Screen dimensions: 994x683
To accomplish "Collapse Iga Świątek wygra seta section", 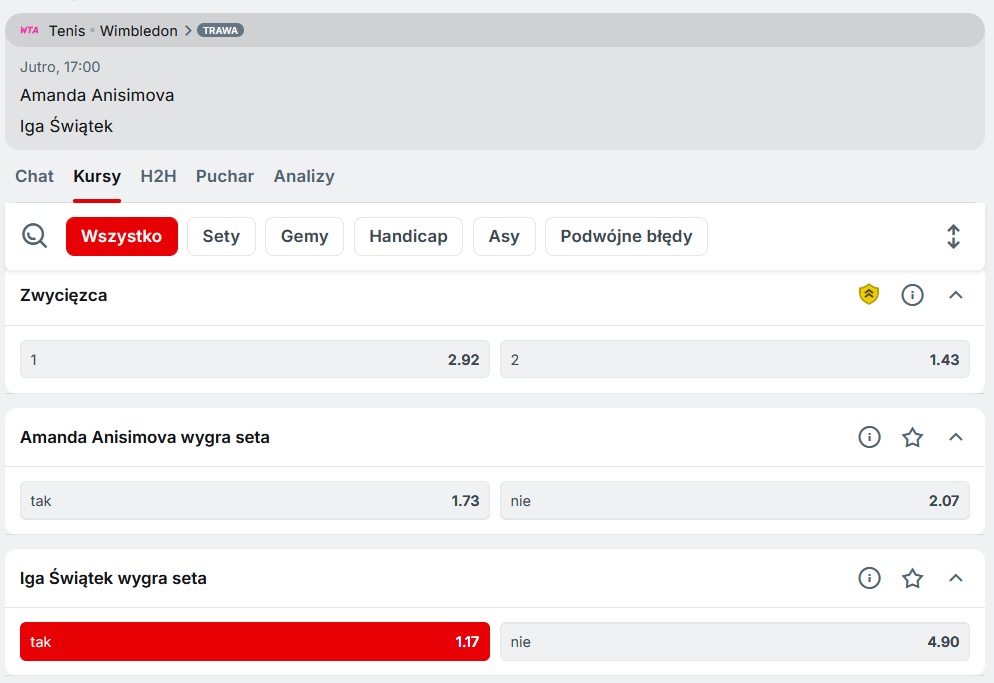I will coord(956,578).
